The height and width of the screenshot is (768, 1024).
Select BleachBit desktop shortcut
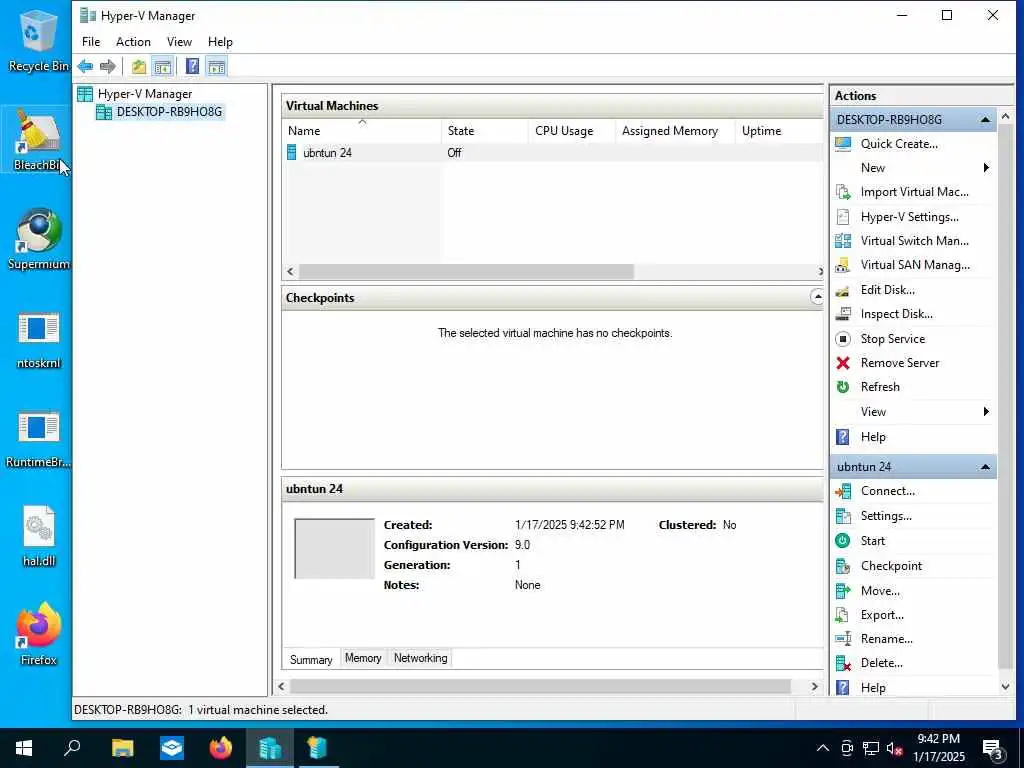tap(38, 140)
